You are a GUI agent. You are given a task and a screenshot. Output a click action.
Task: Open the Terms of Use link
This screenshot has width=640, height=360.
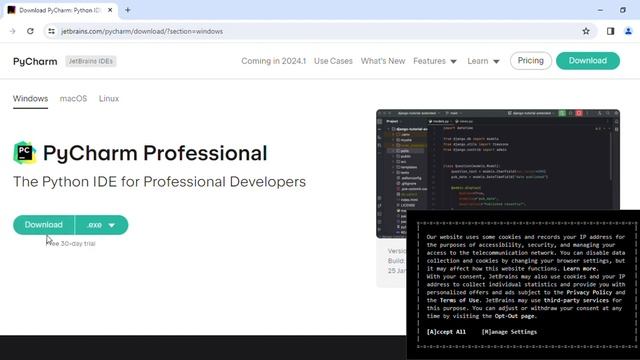(459, 300)
